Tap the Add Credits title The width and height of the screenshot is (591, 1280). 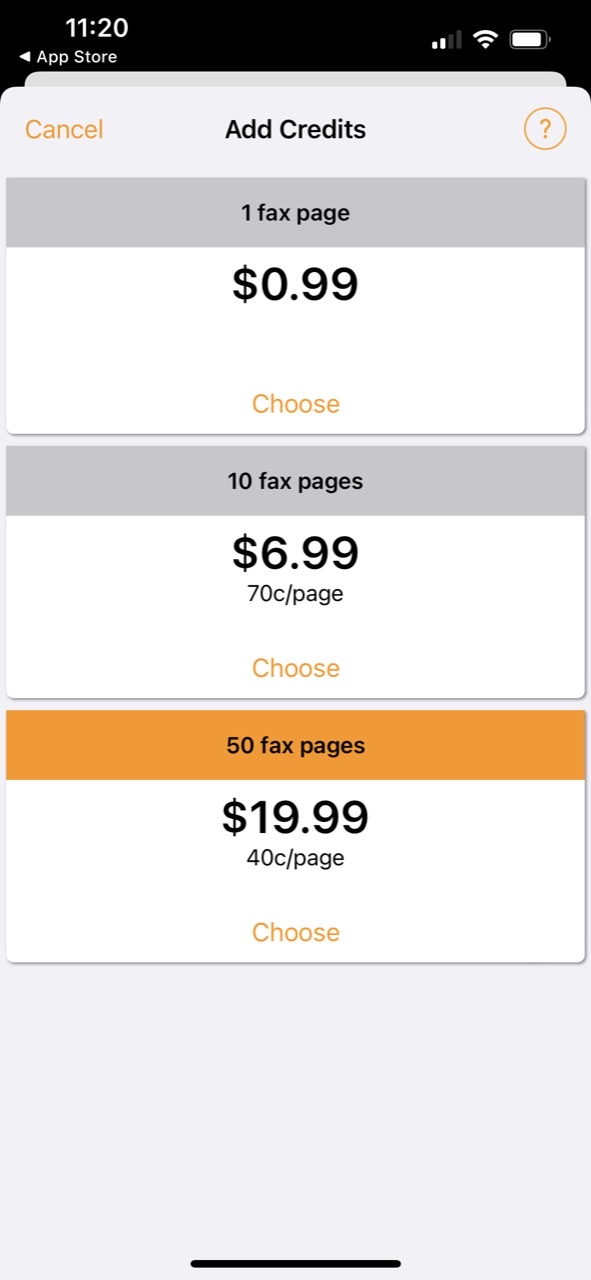(296, 130)
